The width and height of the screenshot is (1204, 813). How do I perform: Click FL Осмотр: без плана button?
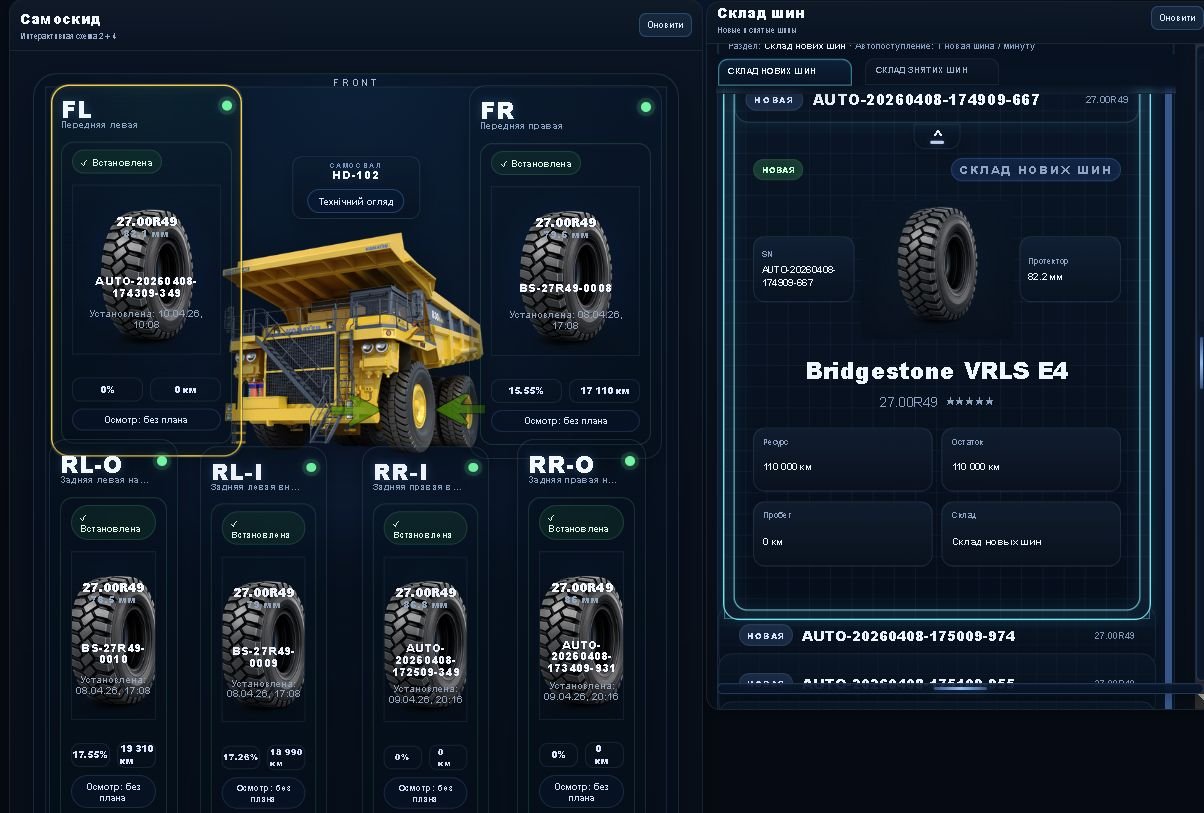point(147,419)
